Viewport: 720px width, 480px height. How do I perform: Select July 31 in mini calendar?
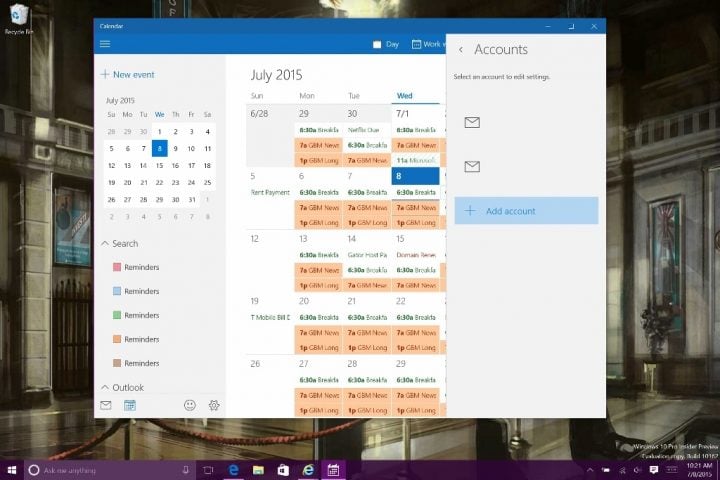191,199
